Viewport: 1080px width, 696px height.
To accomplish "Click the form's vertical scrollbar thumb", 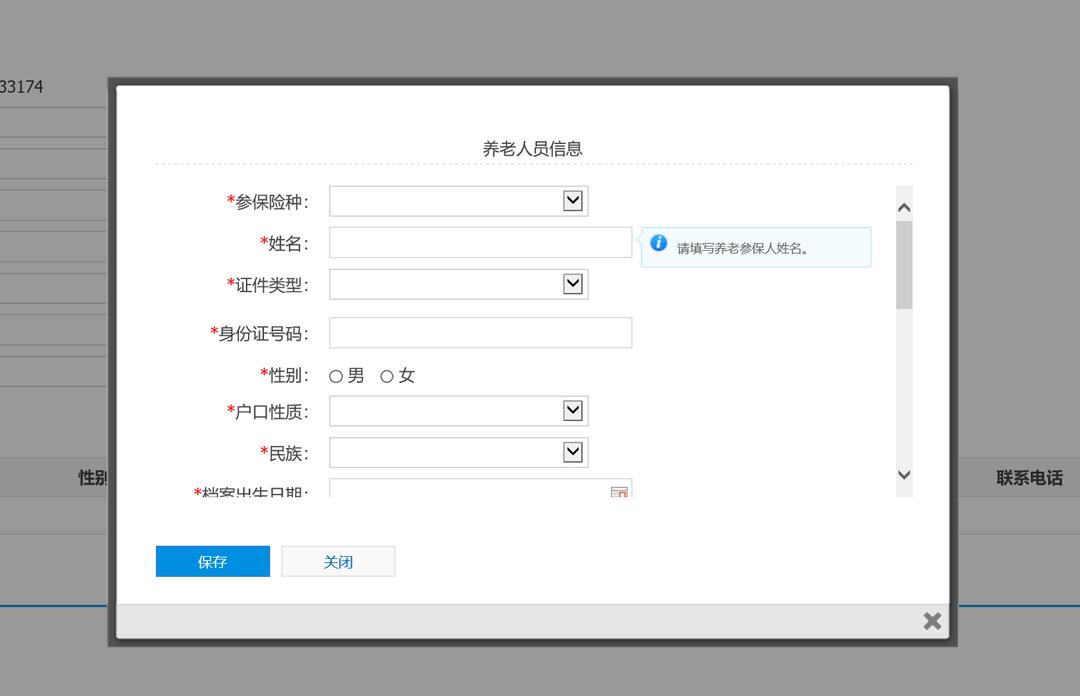I will (x=904, y=265).
